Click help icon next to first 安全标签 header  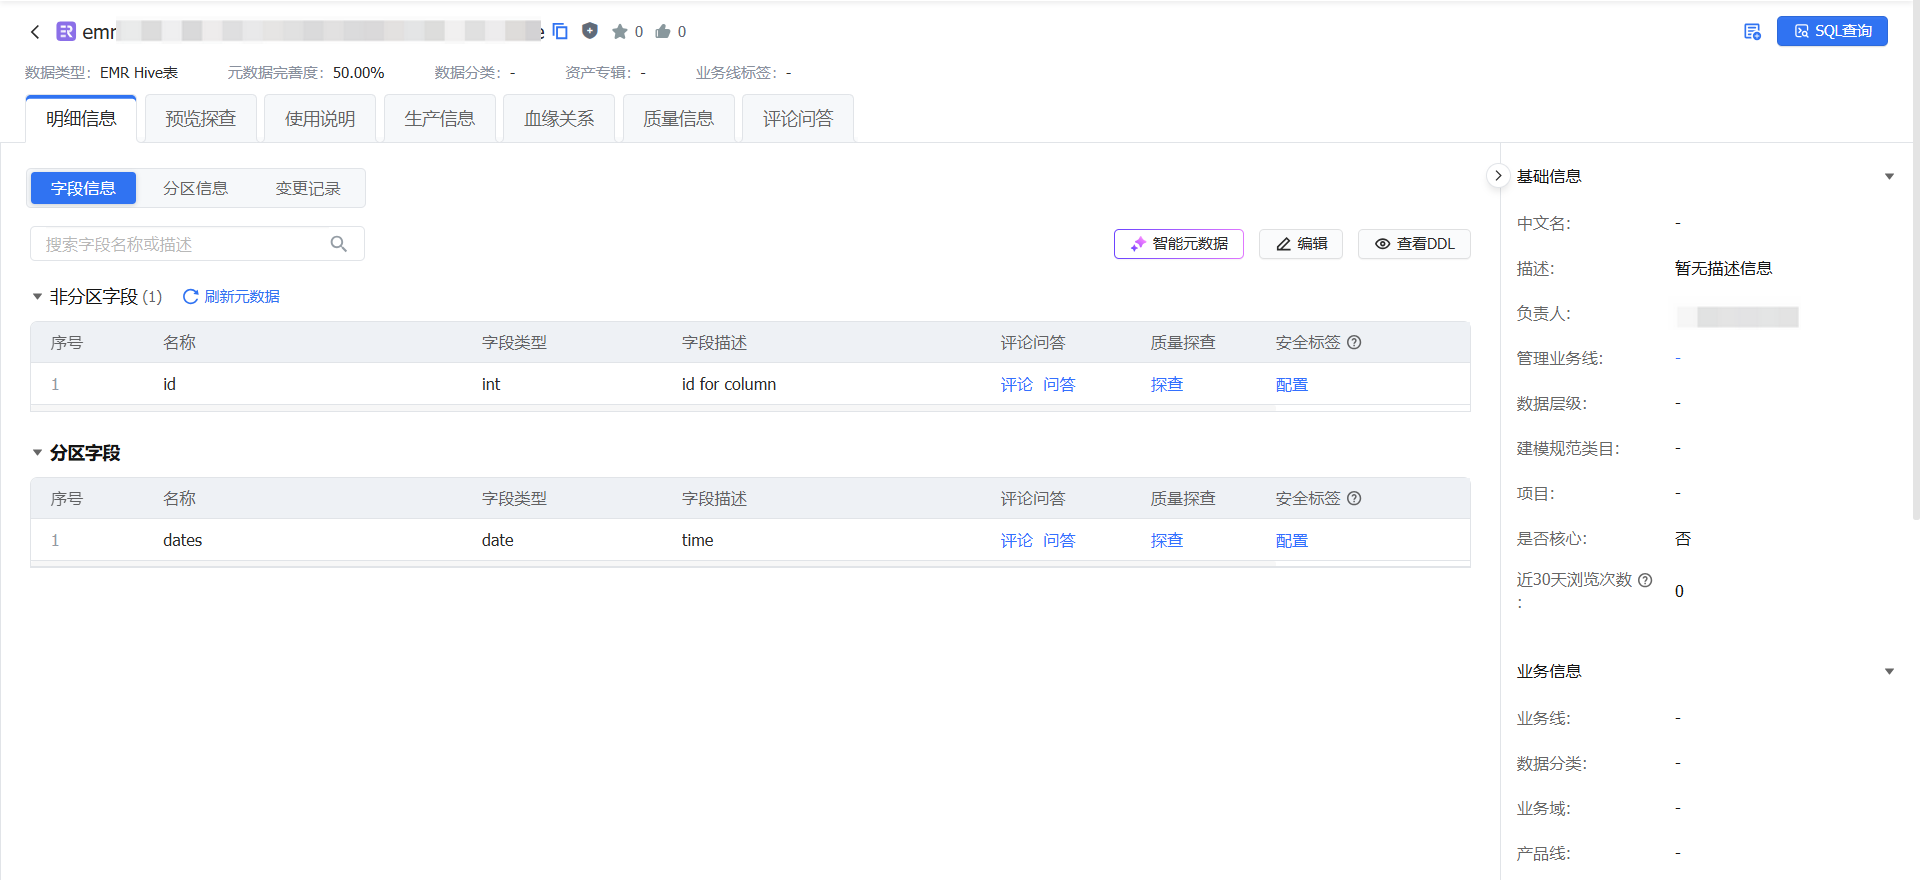coord(1354,342)
